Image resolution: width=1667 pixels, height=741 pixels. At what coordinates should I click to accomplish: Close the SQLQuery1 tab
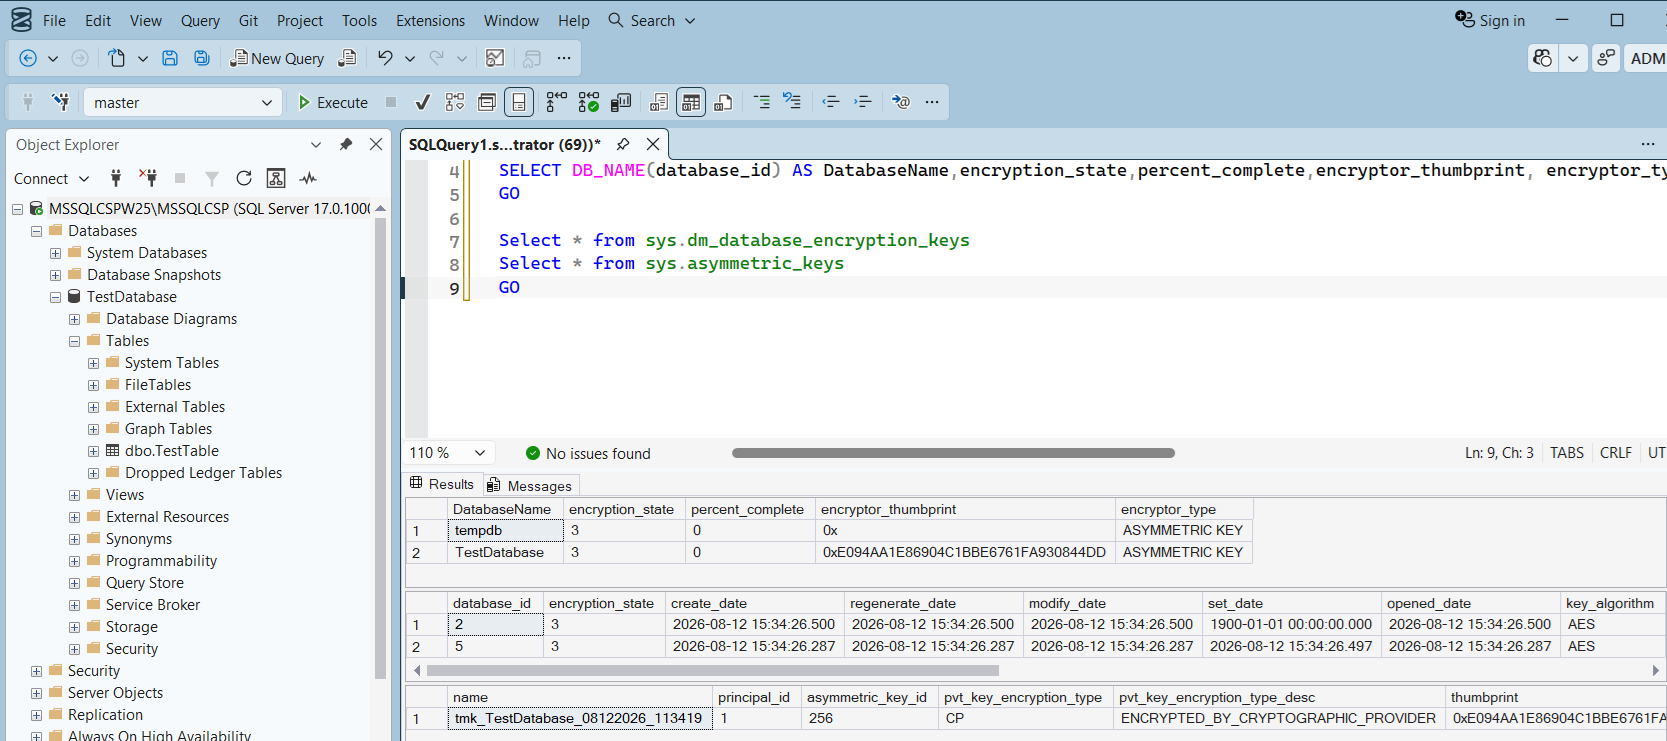(653, 144)
